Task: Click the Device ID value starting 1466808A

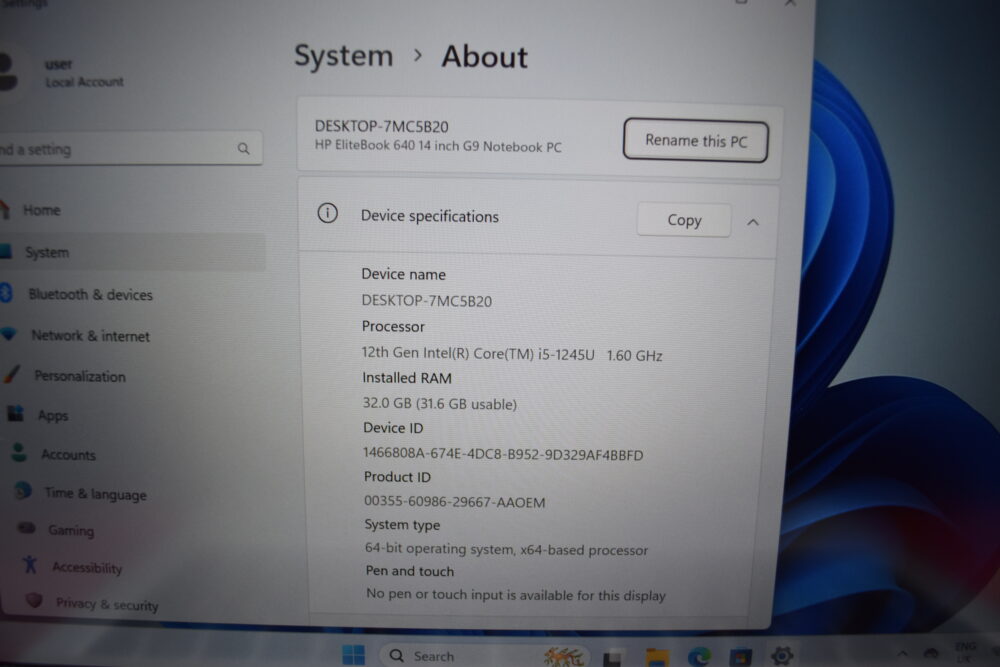Action: coord(503,454)
